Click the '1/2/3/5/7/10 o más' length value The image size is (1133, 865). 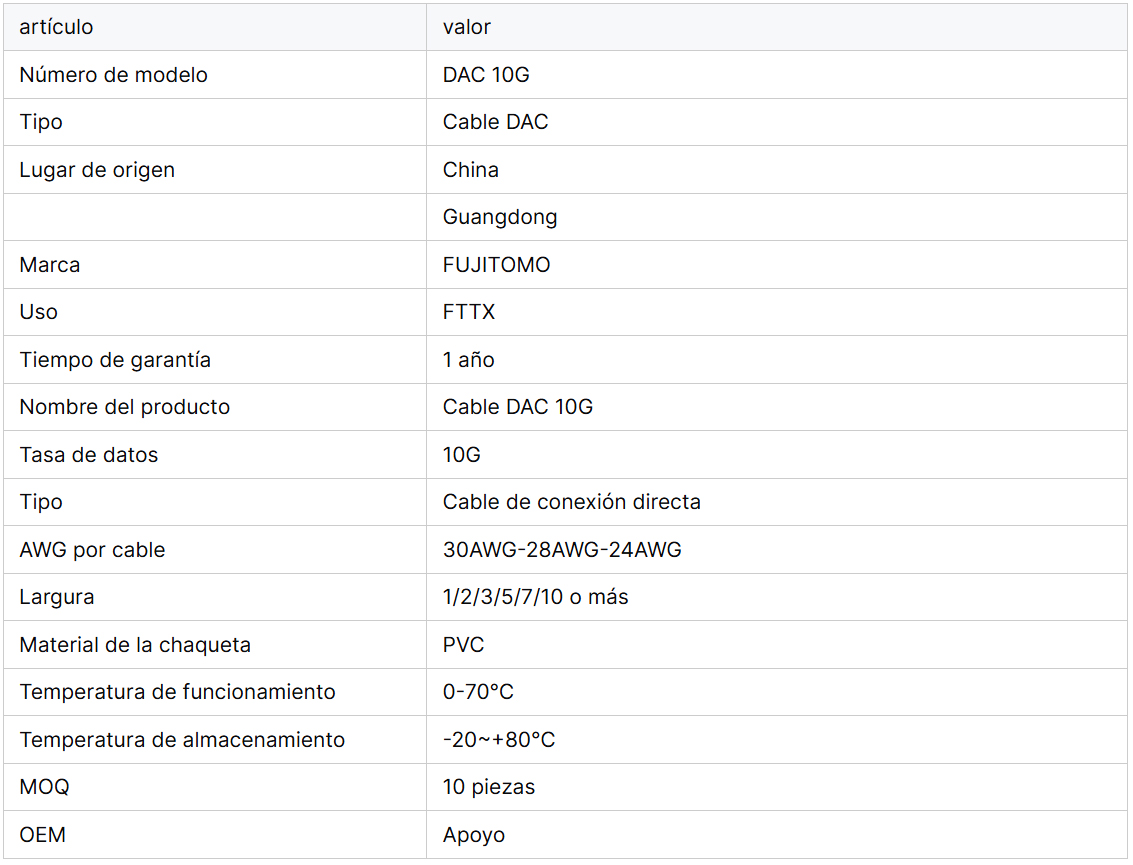coord(535,597)
